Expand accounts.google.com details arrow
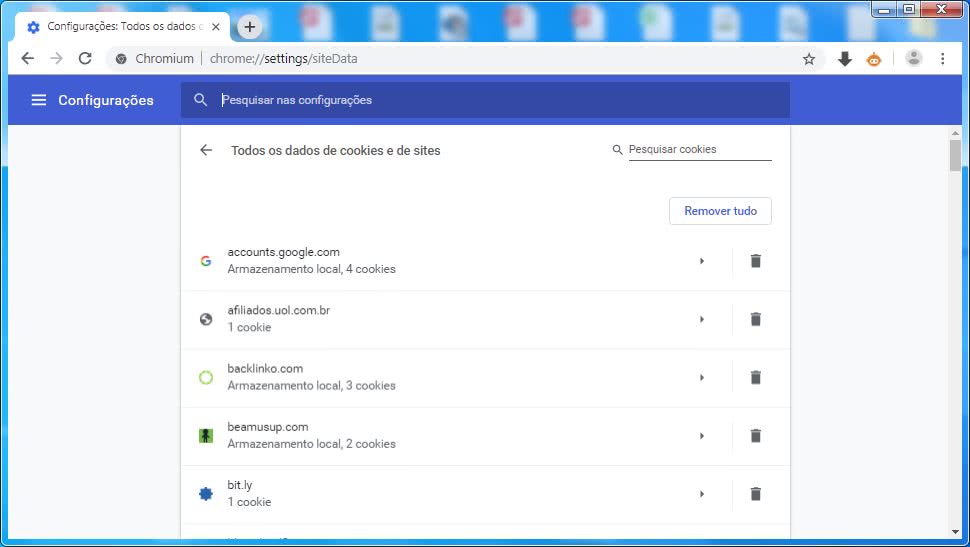This screenshot has height=547, width=970. (702, 261)
